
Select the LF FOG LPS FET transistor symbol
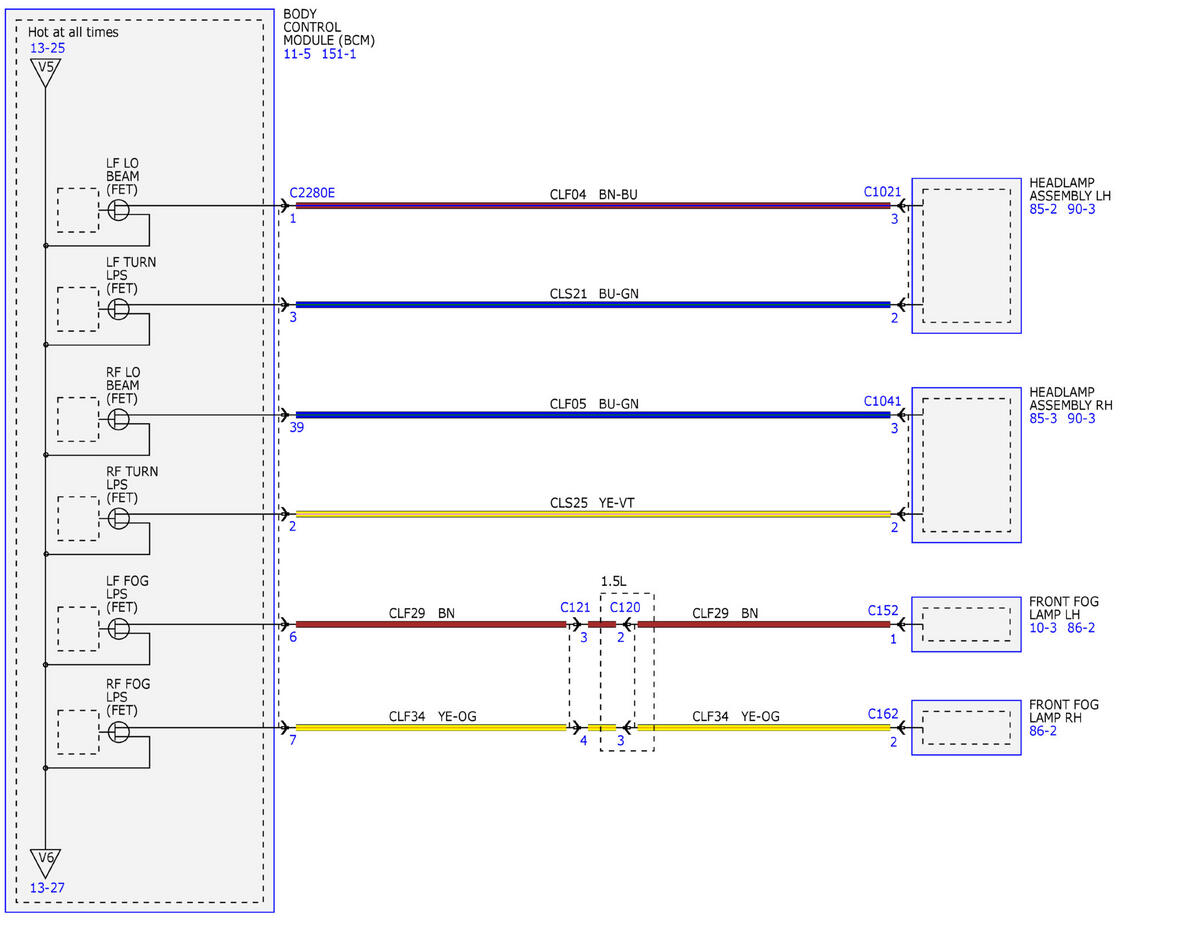coord(119,627)
